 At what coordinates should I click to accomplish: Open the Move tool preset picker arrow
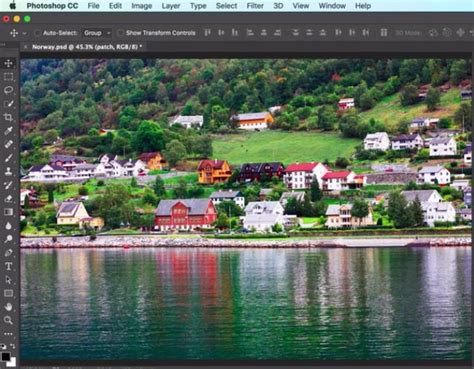click(x=24, y=33)
